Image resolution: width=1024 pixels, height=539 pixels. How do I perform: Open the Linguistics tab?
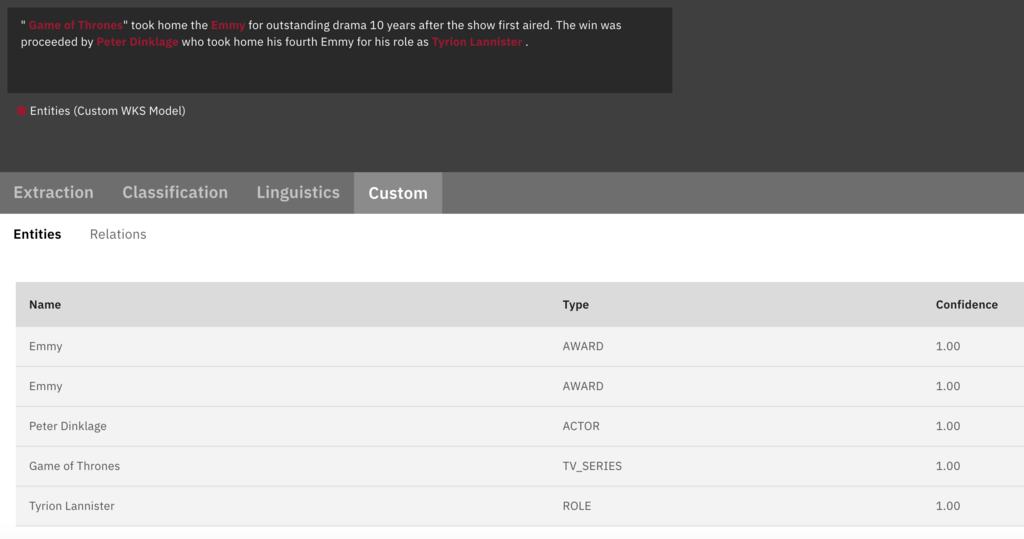pyautogui.click(x=298, y=193)
